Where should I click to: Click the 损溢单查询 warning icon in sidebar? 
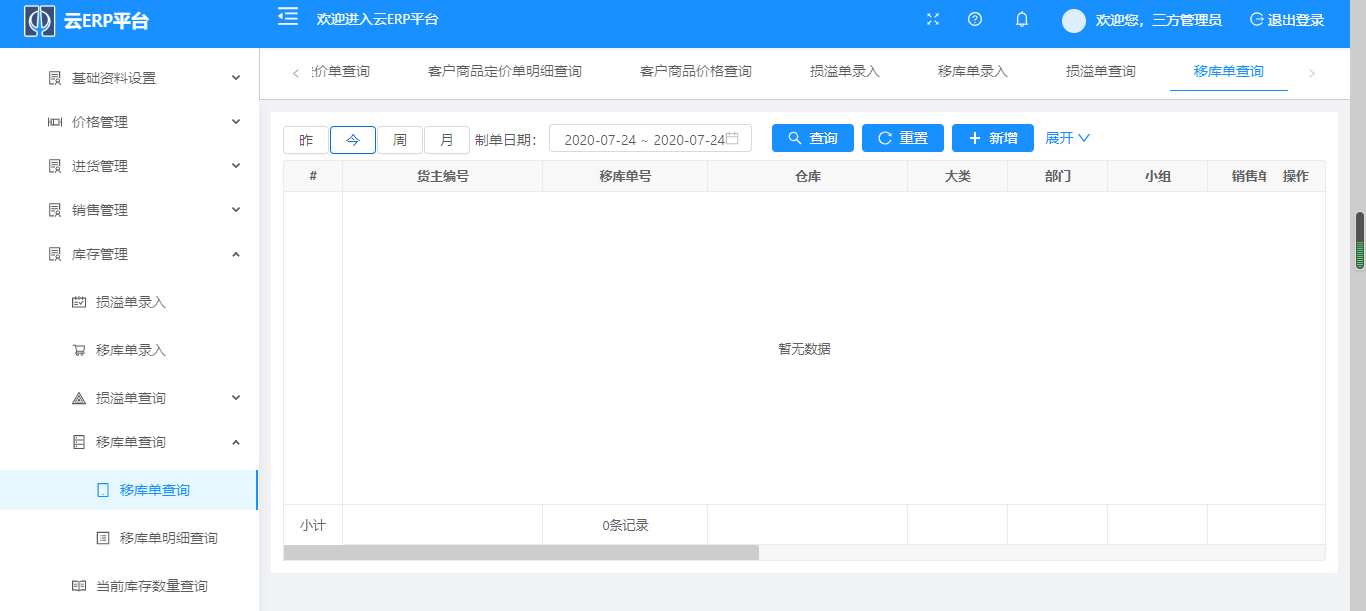[x=78, y=397]
